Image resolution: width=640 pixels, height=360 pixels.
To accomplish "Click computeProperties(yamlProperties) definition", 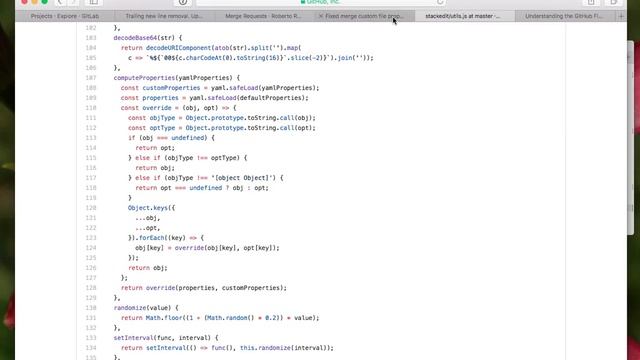I will click(173, 78).
